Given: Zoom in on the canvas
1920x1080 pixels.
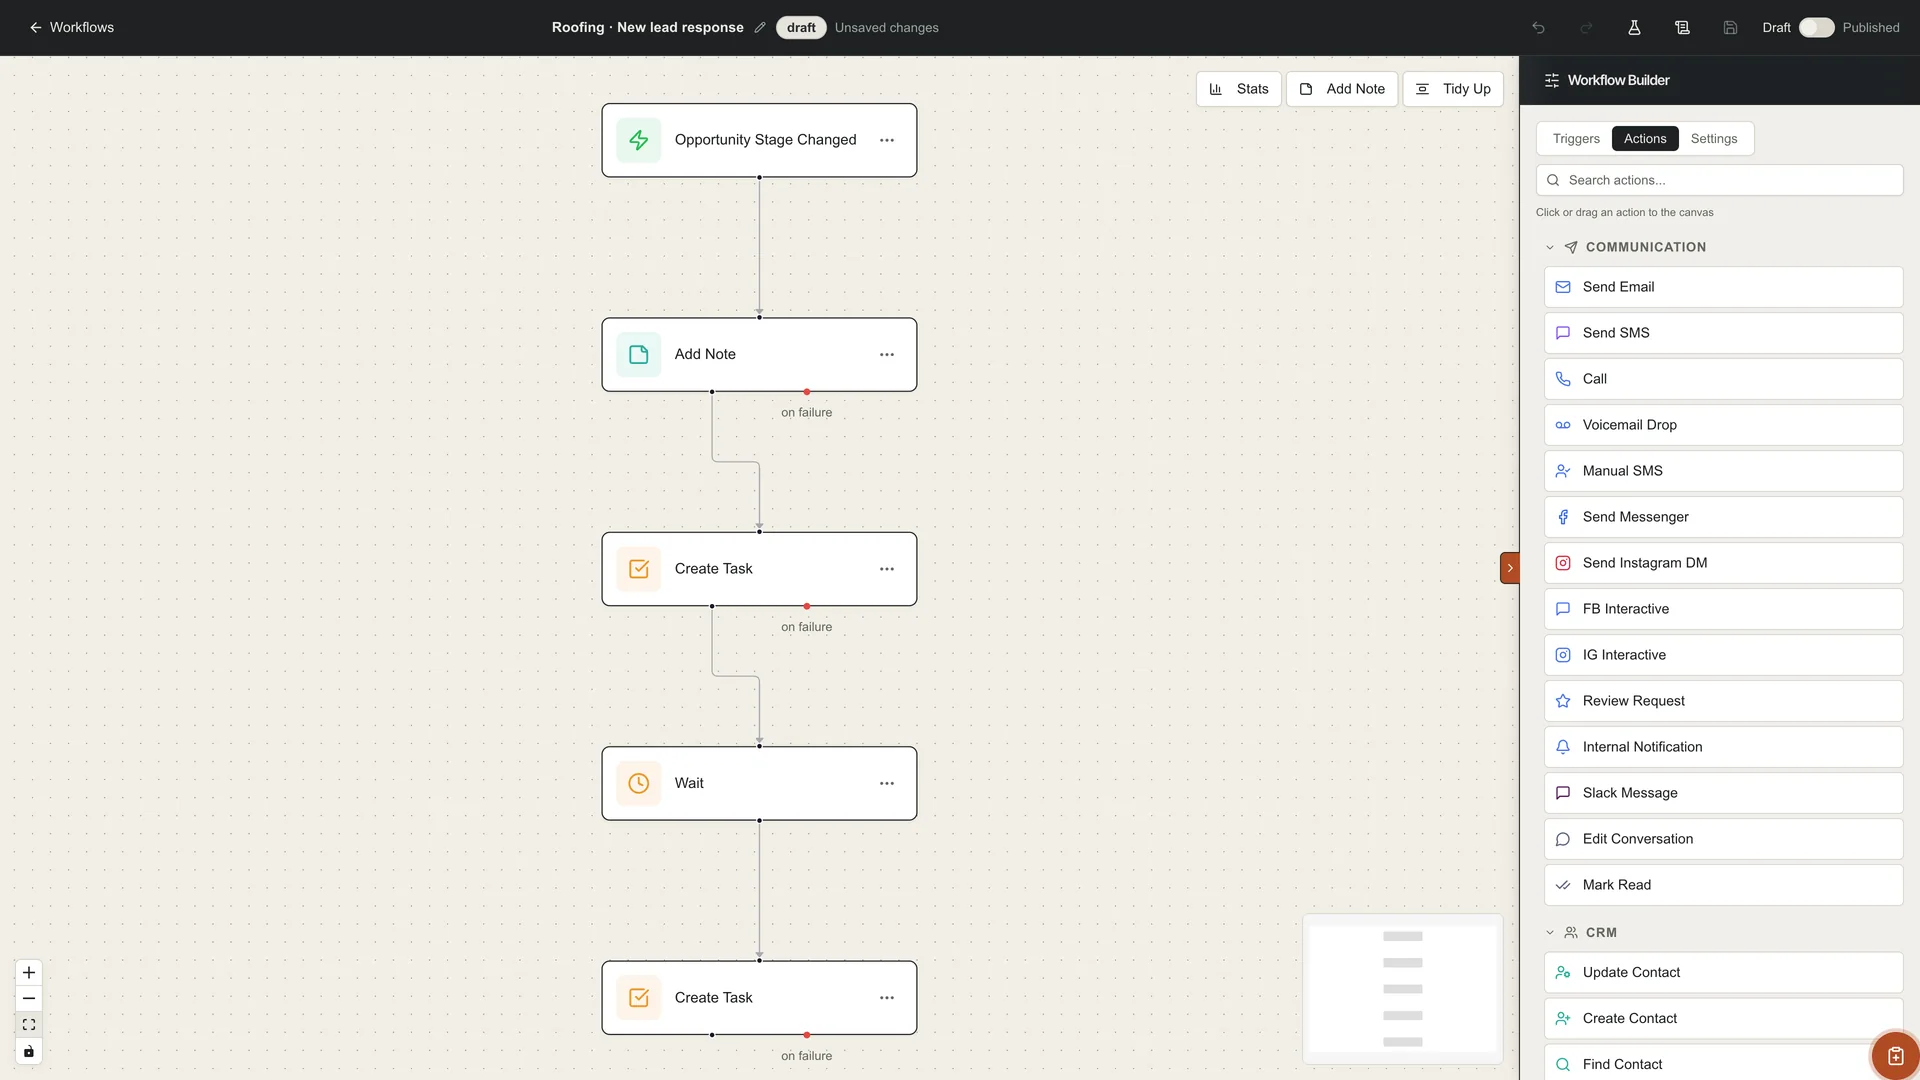Looking at the screenshot, I should (29, 972).
